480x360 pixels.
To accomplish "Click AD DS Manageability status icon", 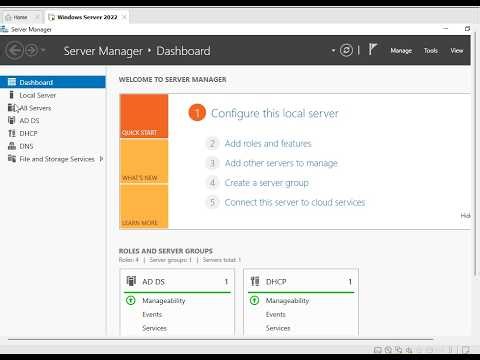I will tap(131, 300).
